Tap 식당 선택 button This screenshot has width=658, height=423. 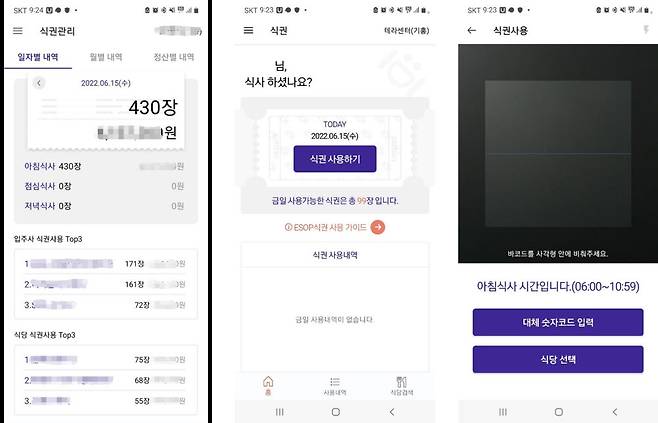pyautogui.click(x=558, y=359)
